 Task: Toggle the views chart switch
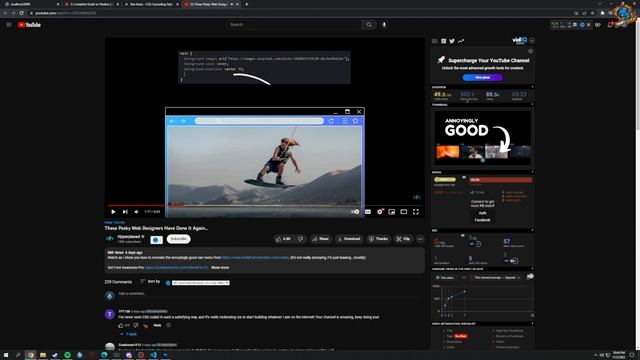point(530,277)
